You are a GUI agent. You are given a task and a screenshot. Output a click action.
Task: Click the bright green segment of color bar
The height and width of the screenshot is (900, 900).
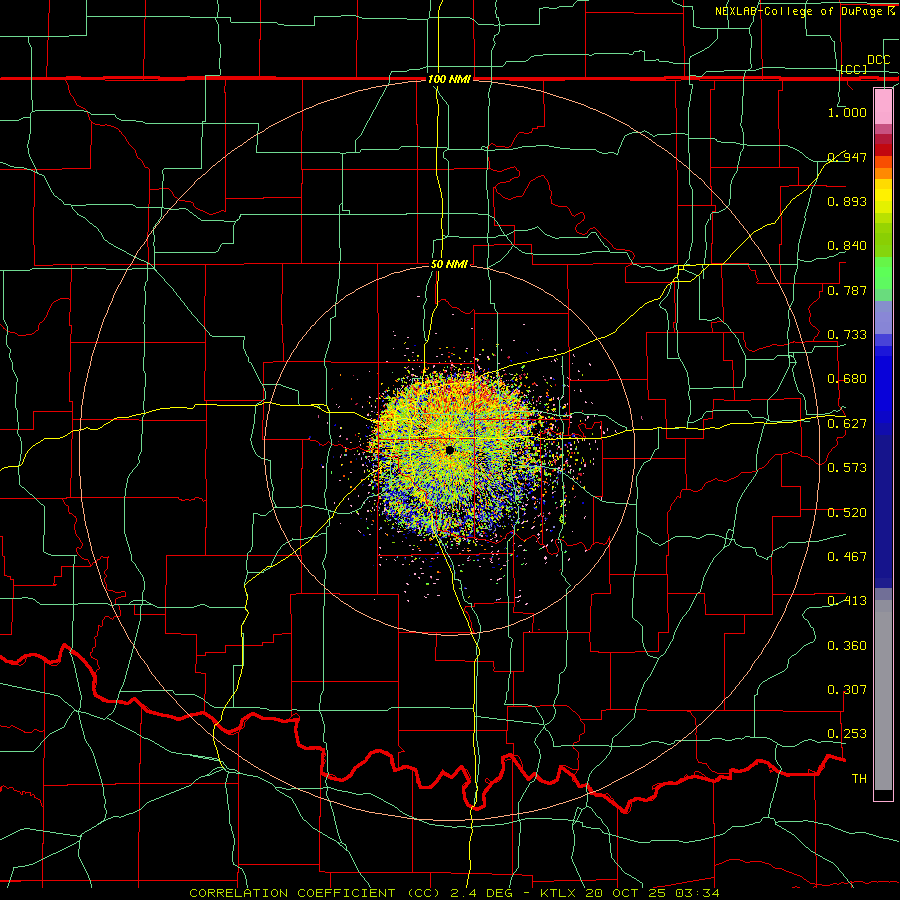pyautogui.click(x=883, y=273)
